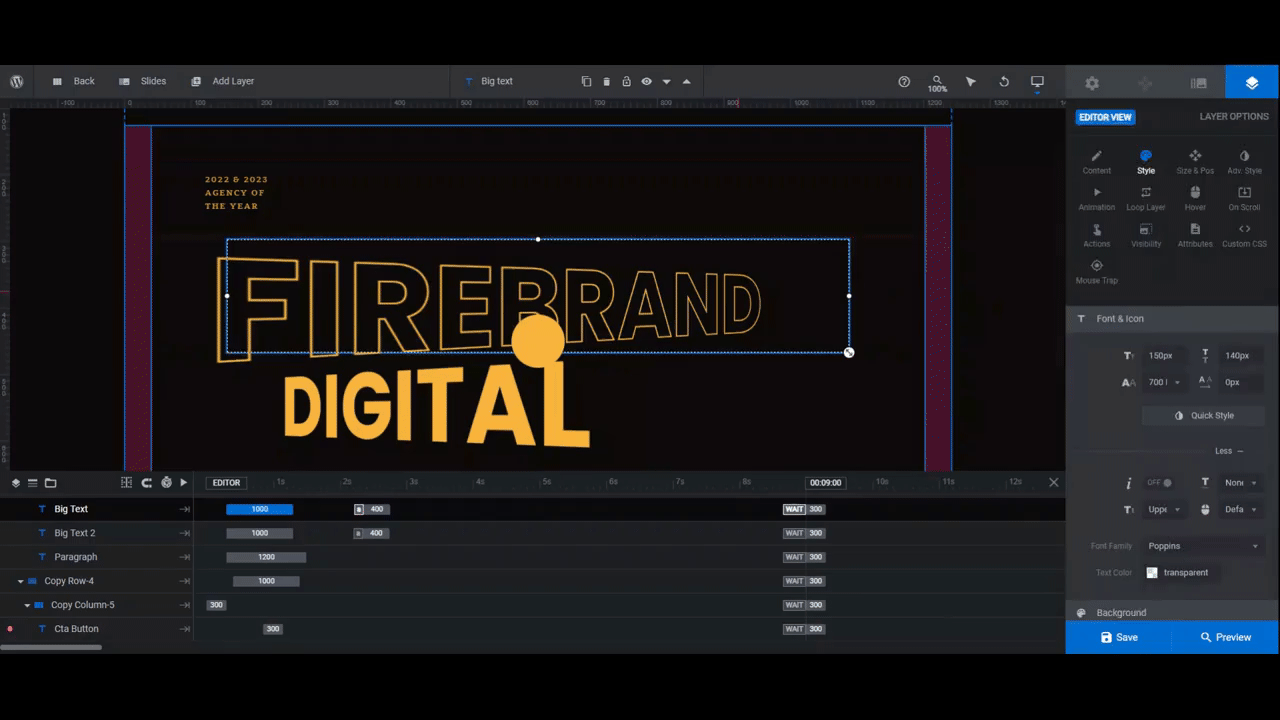Move selected layer up in order
The image size is (1280, 720).
pos(686,81)
